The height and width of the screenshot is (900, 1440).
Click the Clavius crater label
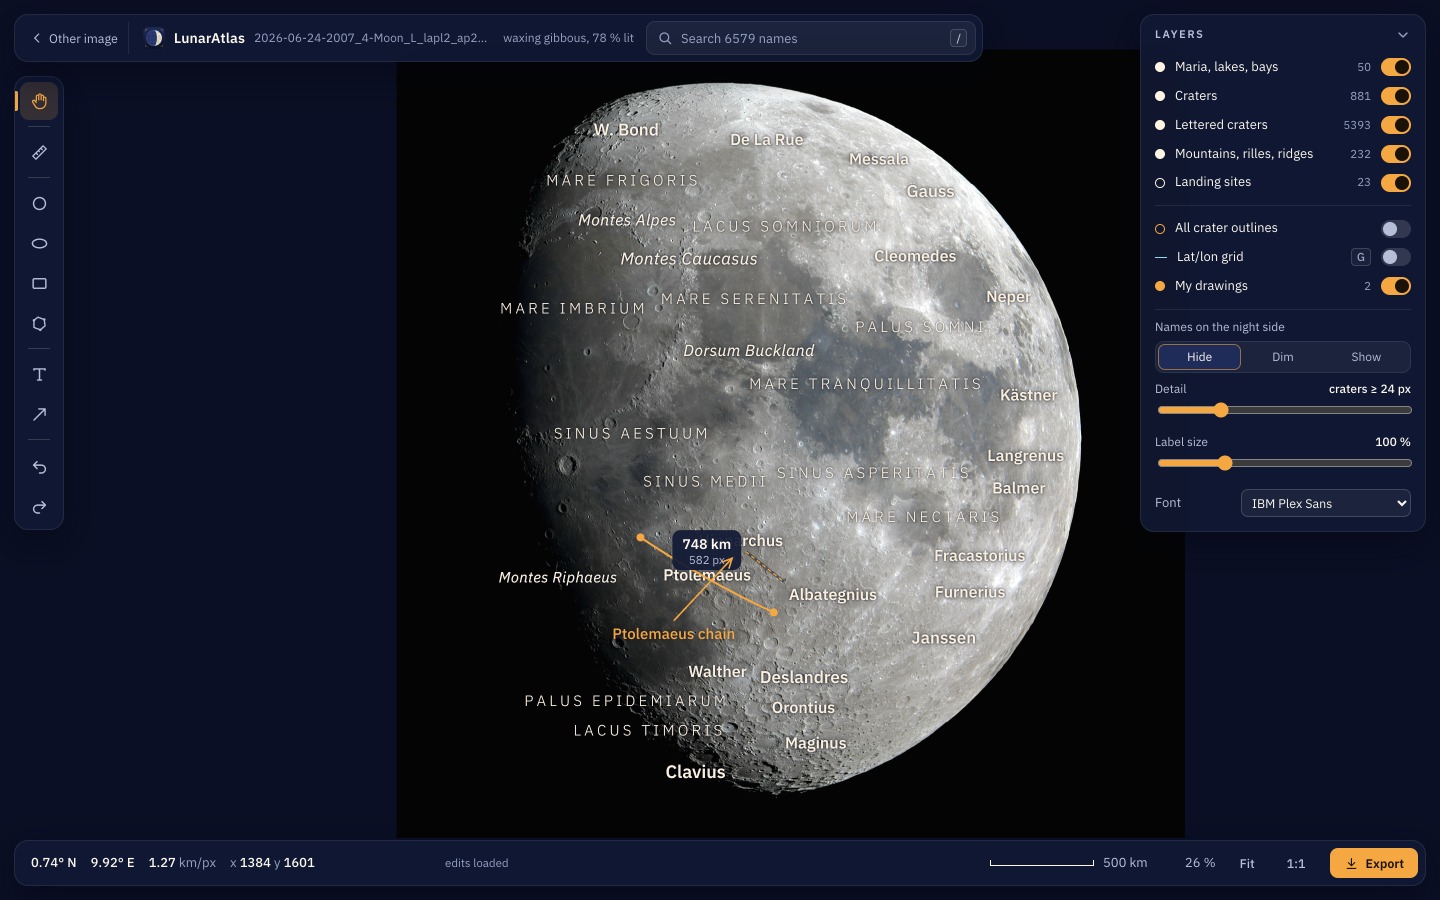[695, 772]
